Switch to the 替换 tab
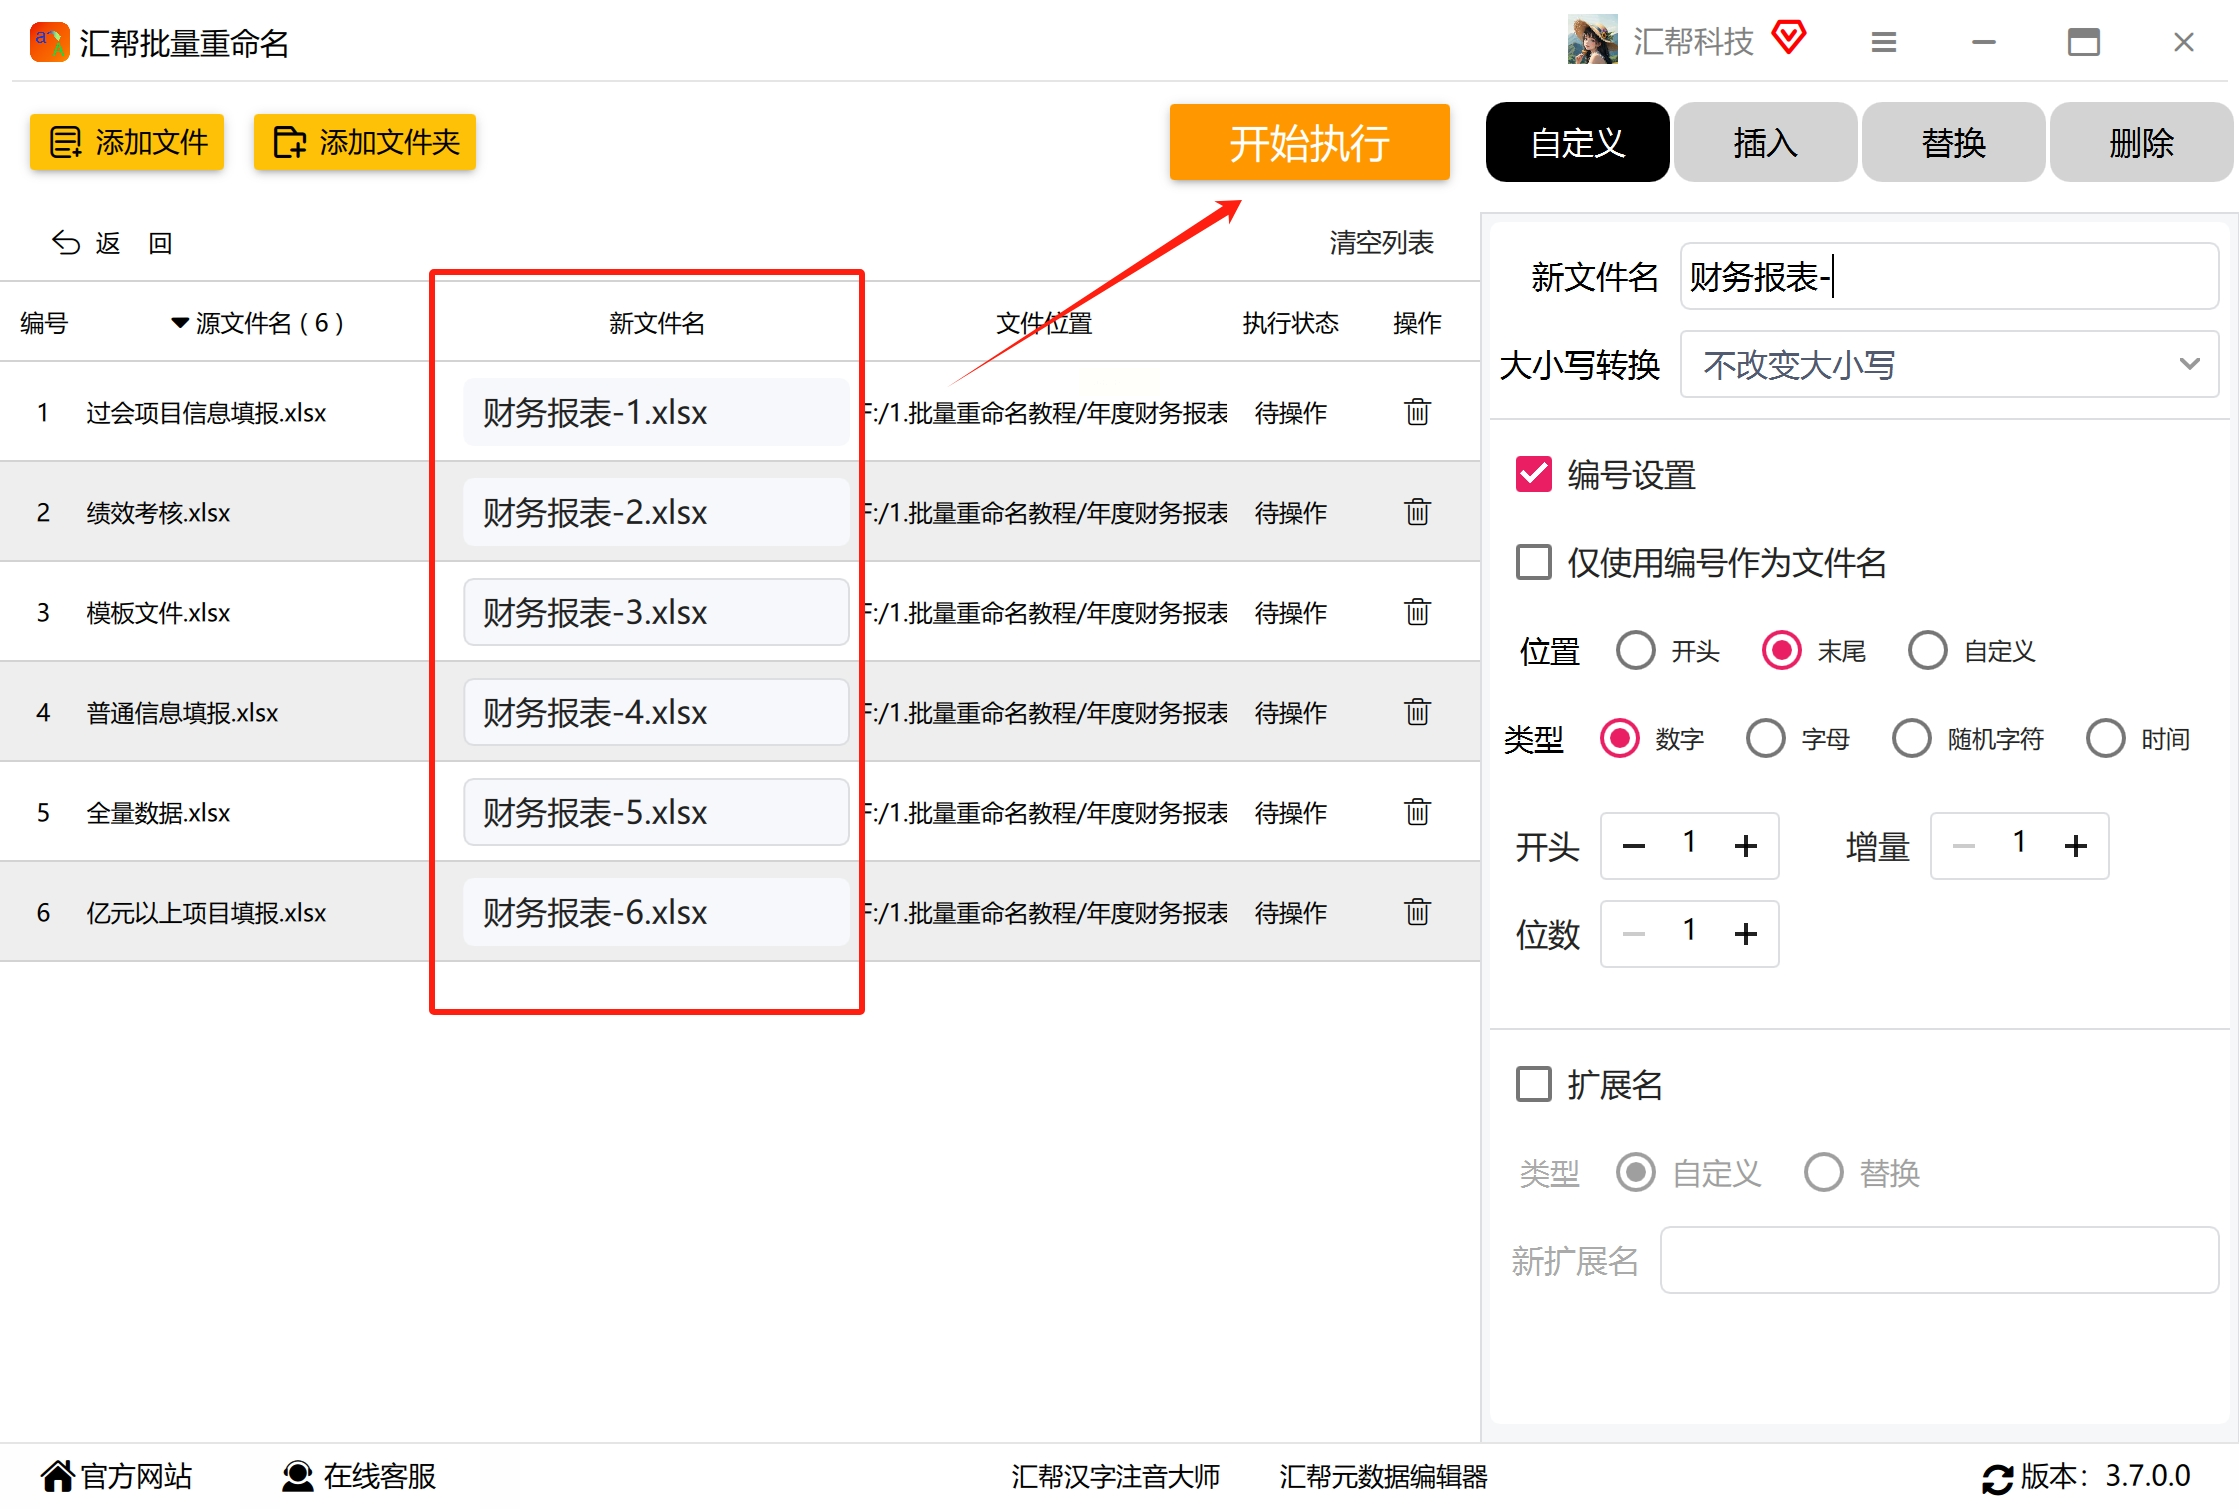This screenshot has width=2239, height=1509. pyautogui.click(x=1952, y=143)
